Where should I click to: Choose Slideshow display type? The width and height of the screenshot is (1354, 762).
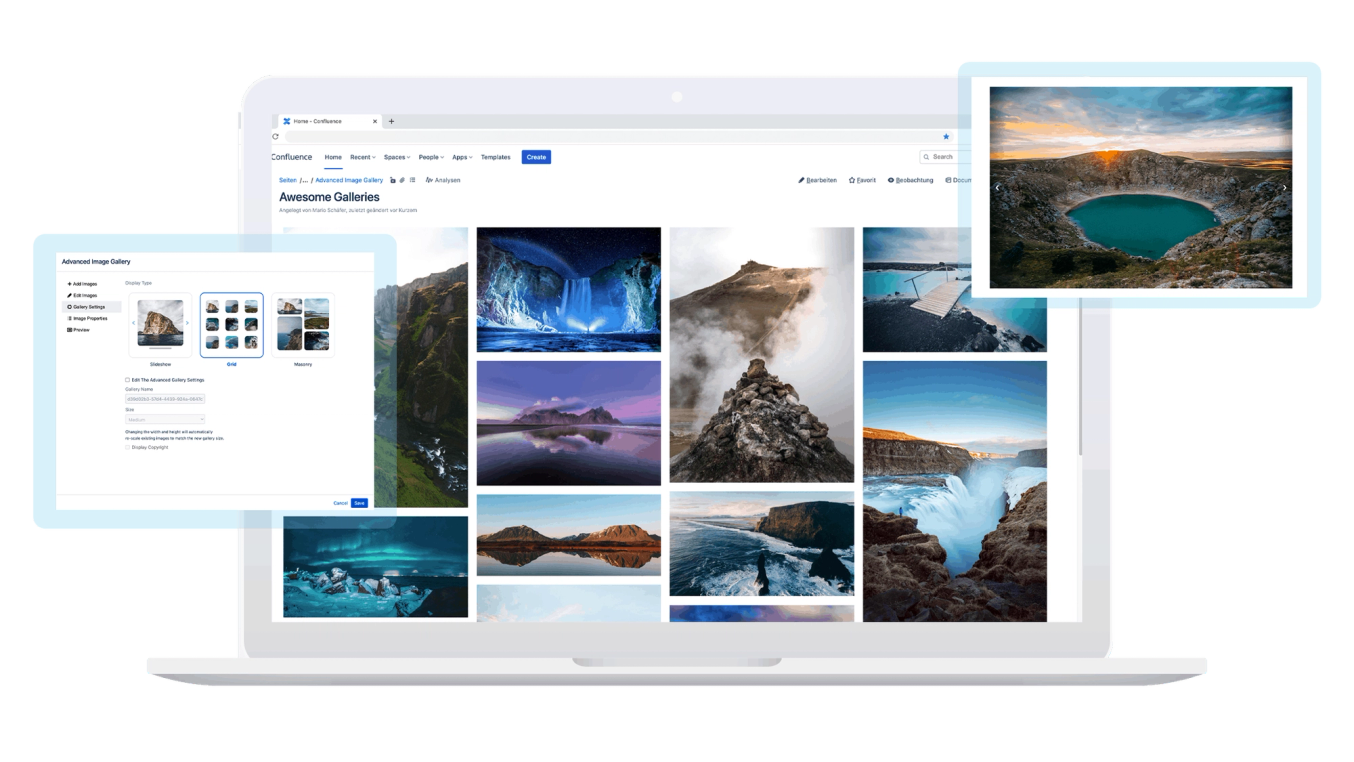pos(161,325)
